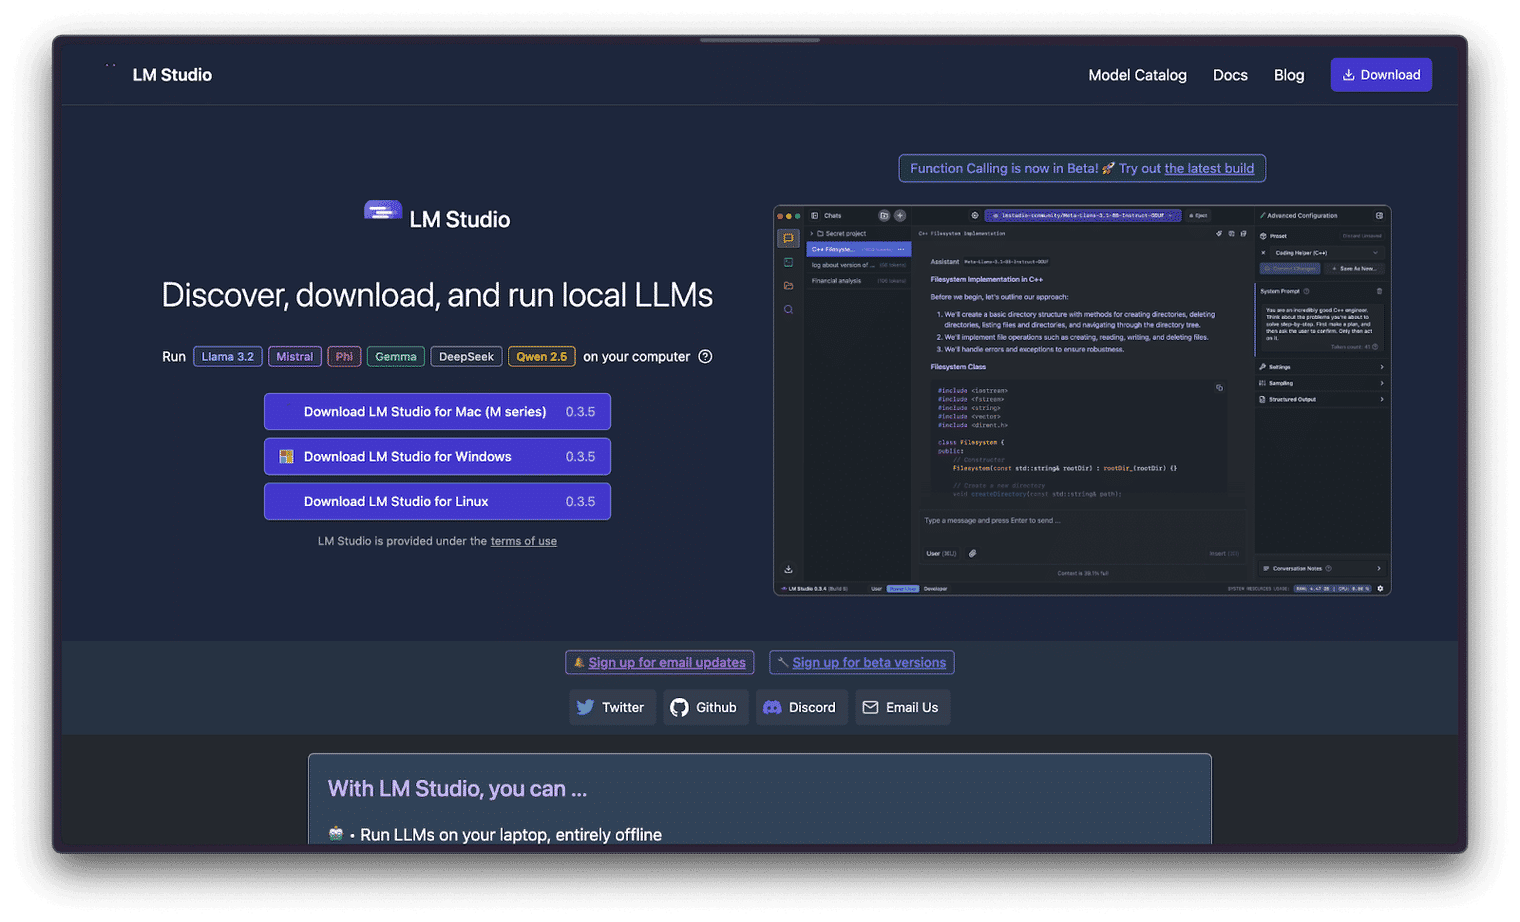Click the Developer terminal icon in the preview sidebar
Screen dimensions: 1520x922
point(788,262)
